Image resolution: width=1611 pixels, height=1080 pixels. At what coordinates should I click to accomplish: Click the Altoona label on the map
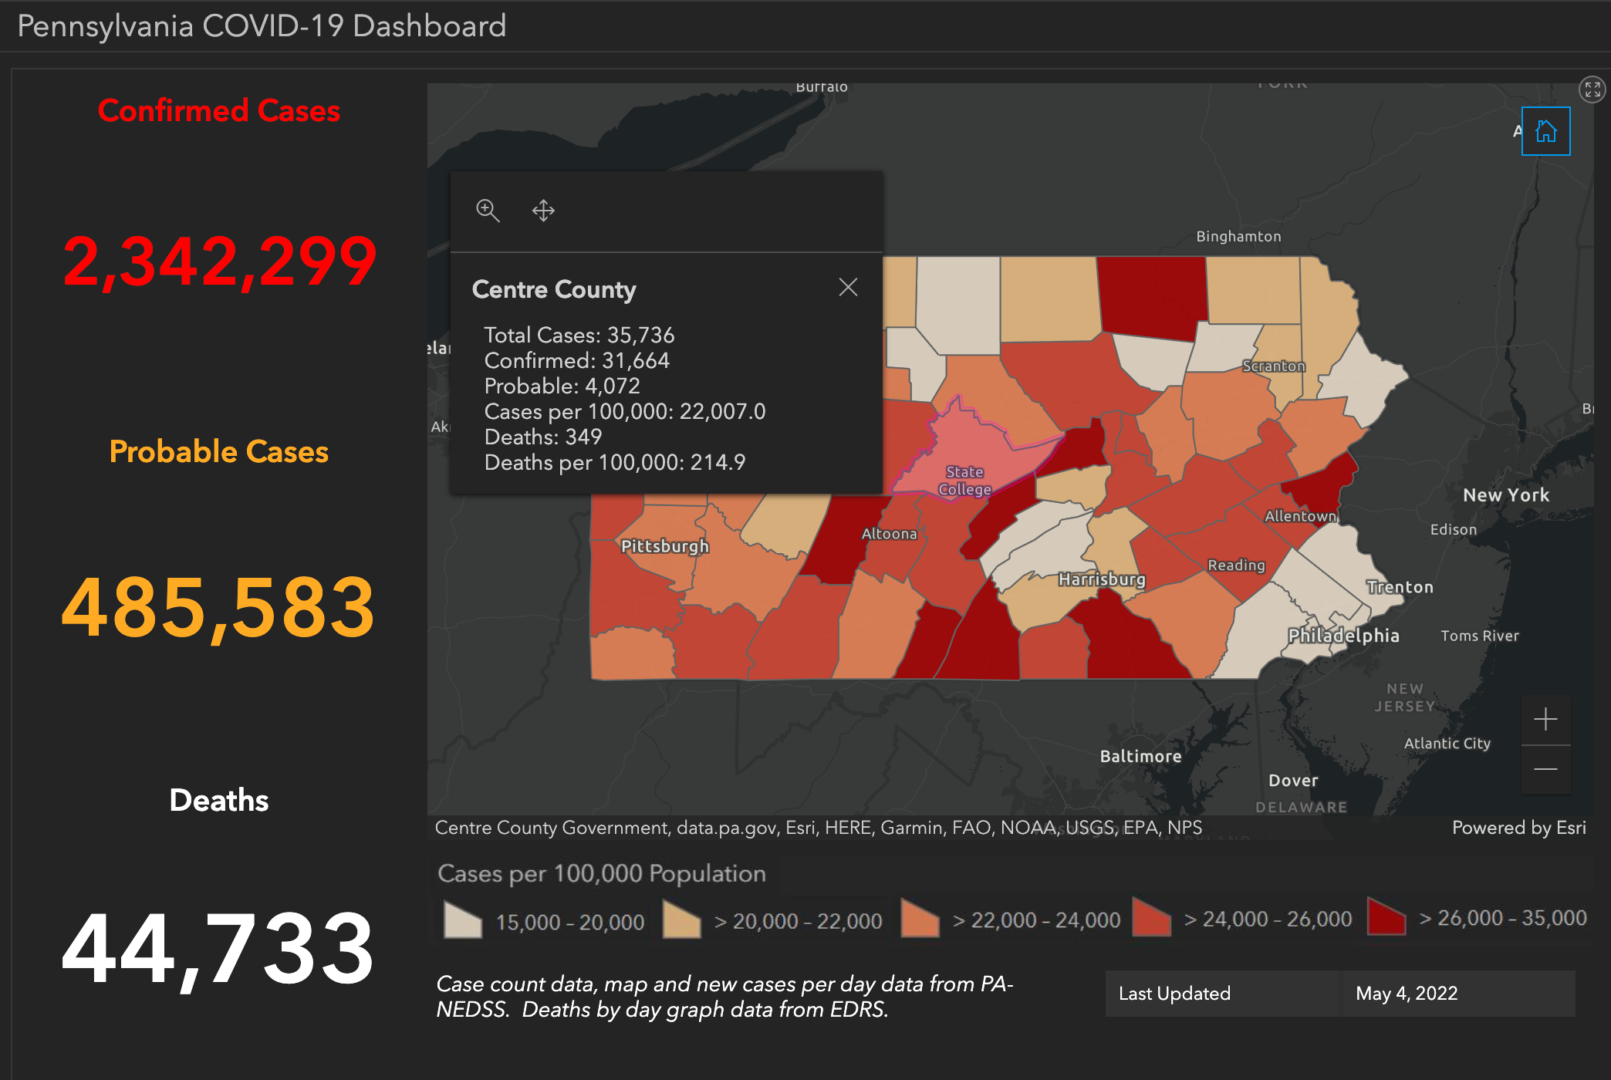[x=889, y=534]
